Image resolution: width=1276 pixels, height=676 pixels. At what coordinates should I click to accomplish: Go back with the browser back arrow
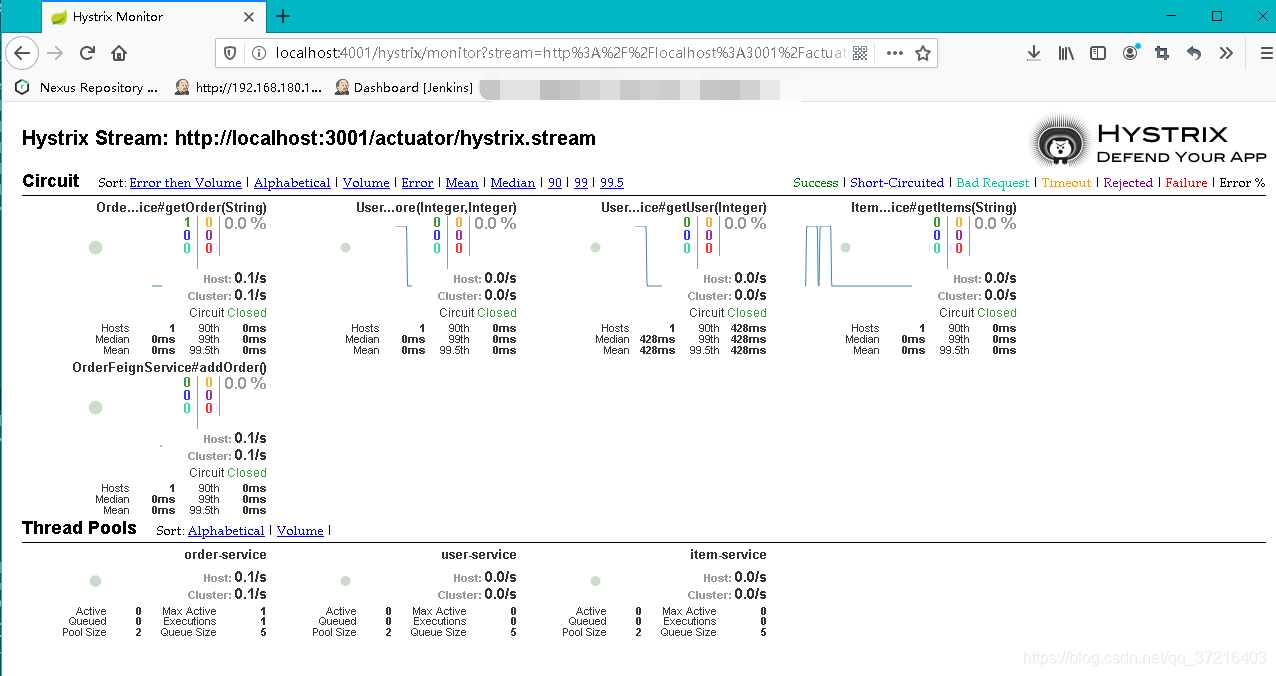point(22,53)
